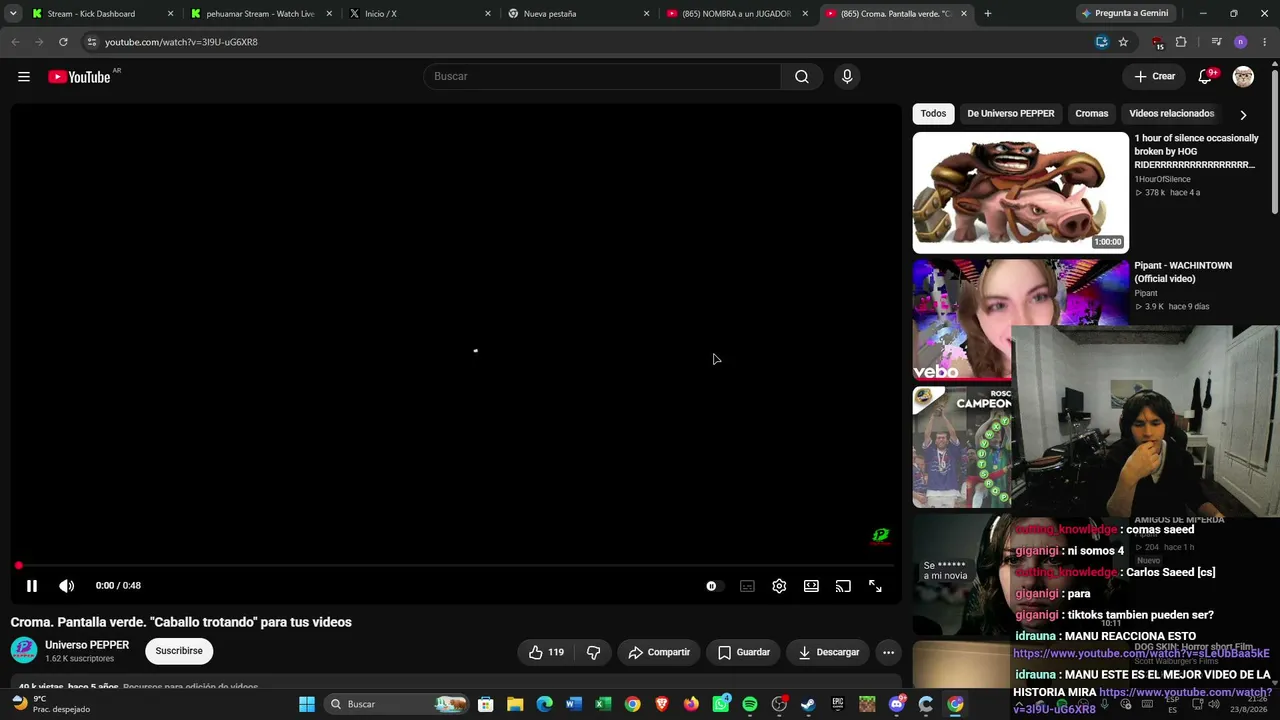Viewport: 1280px width, 720px height.
Task: Switch to the Inicio / X tab
Action: pos(420,14)
